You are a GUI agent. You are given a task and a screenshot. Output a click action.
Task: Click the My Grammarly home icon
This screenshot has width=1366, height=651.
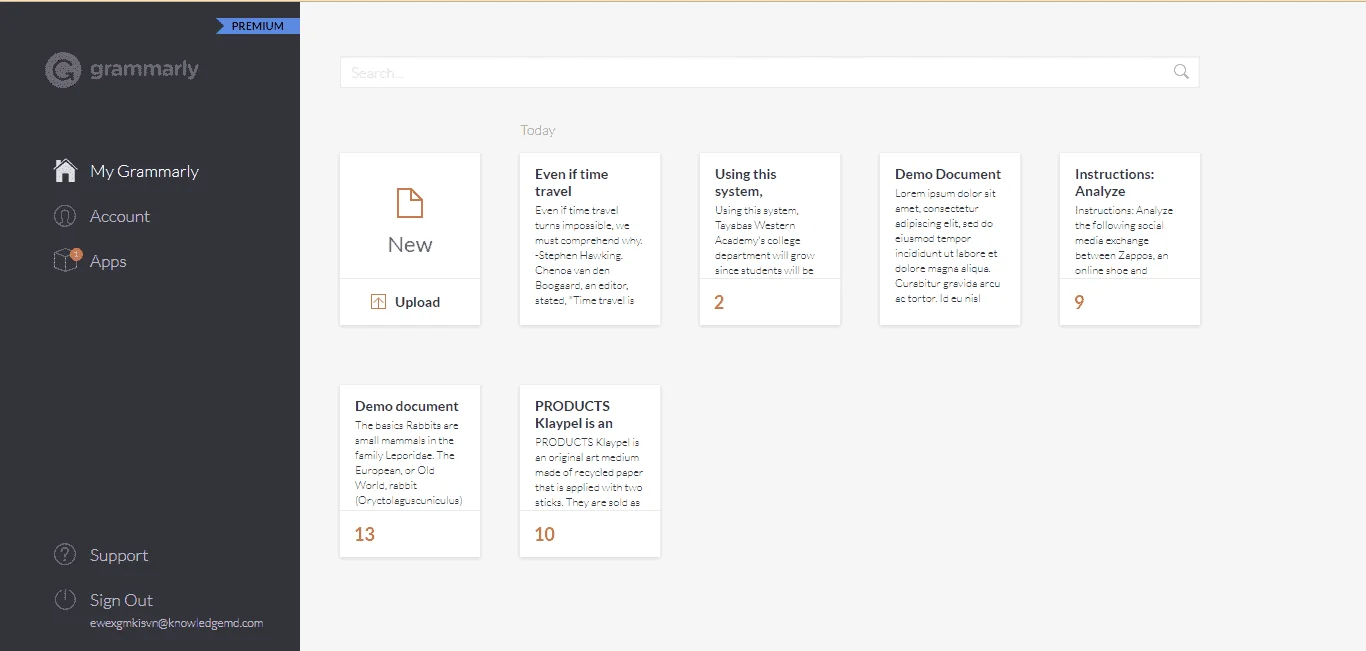pyautogui.click(x=65, y=171)
